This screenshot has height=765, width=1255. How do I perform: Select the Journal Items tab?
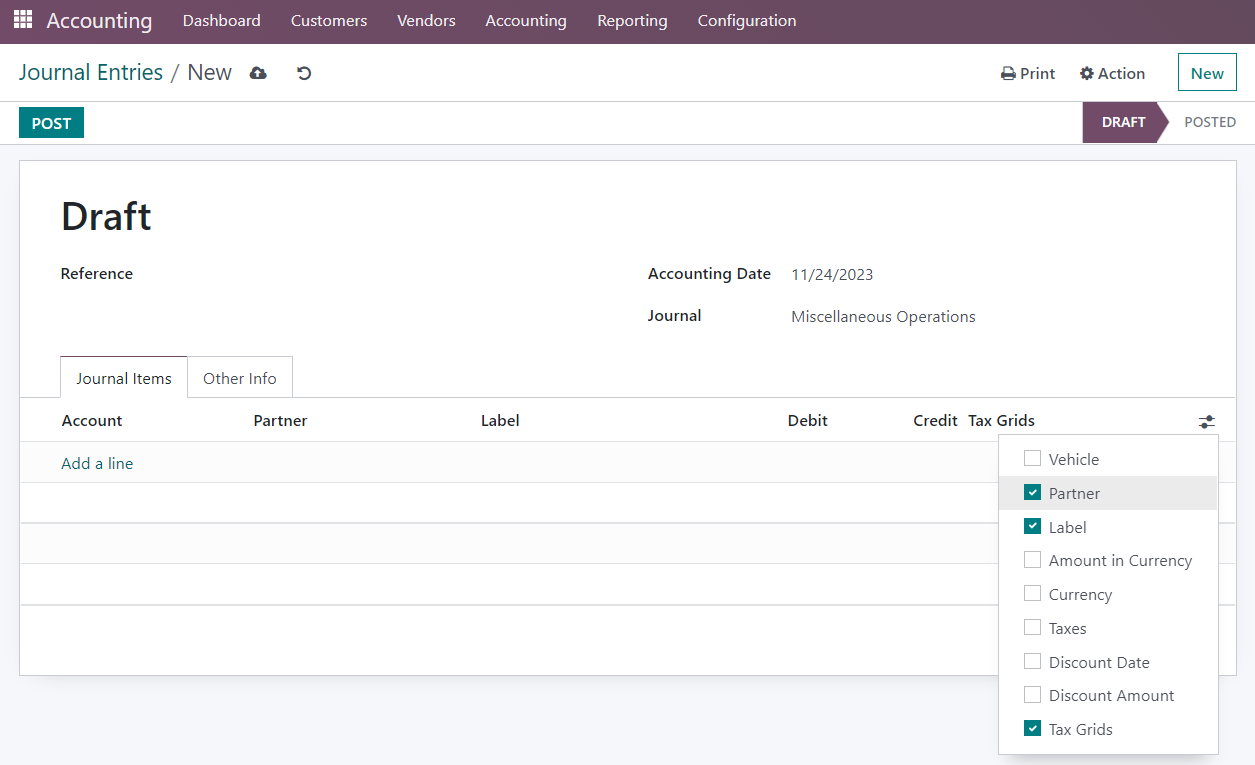pos(124,378)
